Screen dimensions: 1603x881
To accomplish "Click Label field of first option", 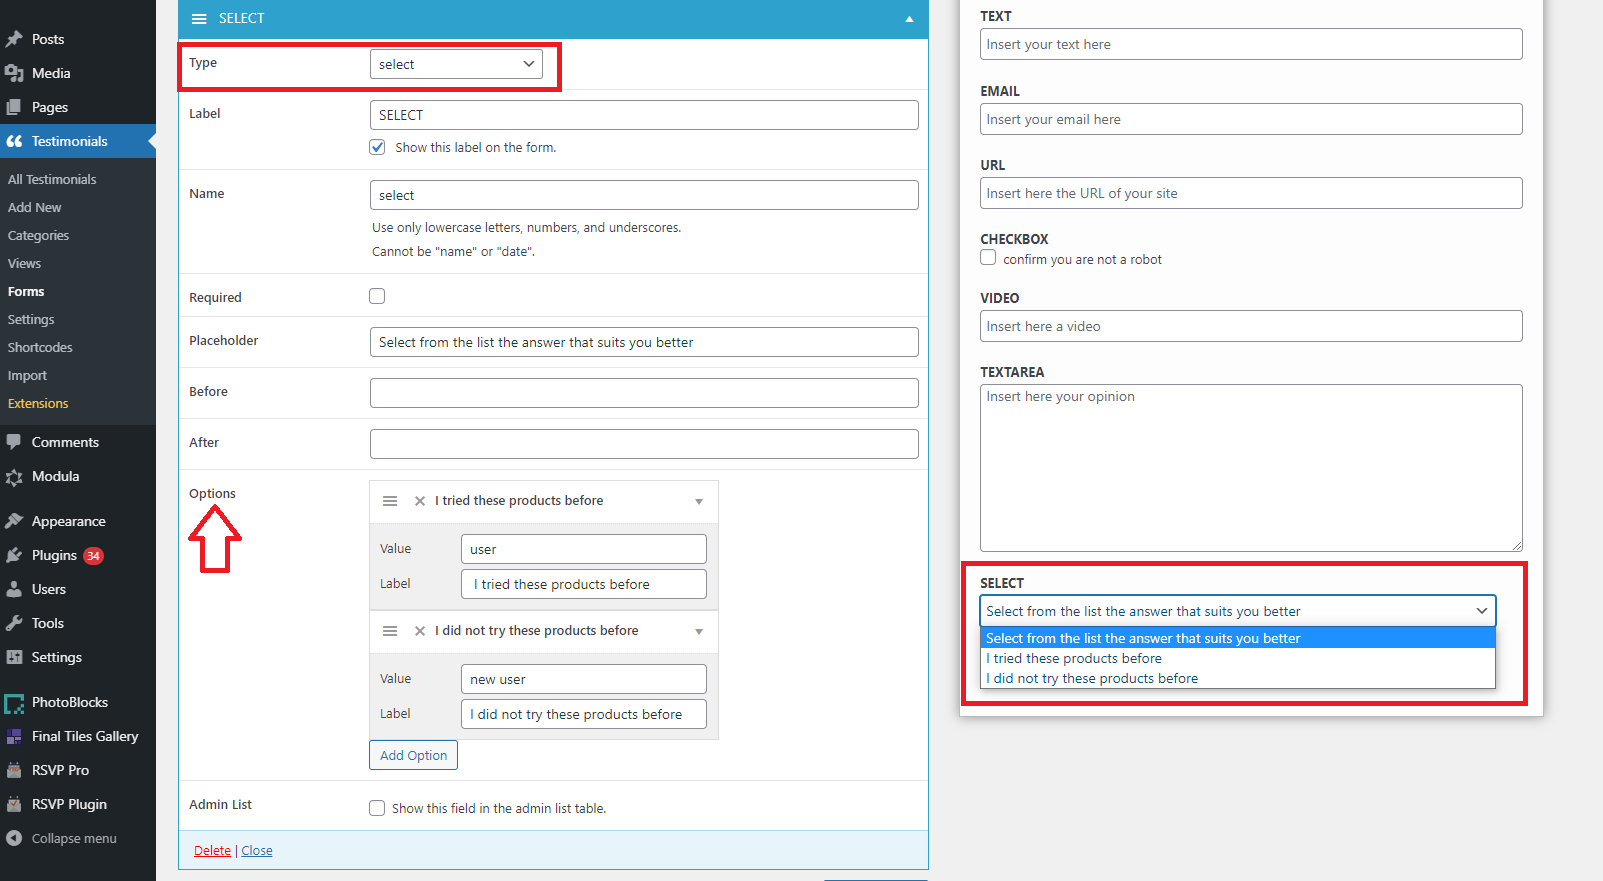I will pyautogui.click(x=584, y=584).
